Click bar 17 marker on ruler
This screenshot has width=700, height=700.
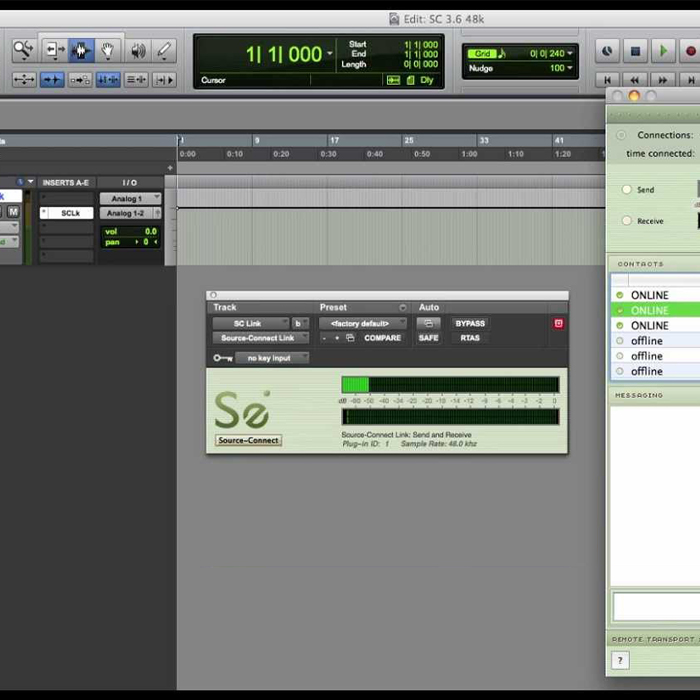click(x=333, y=141)
